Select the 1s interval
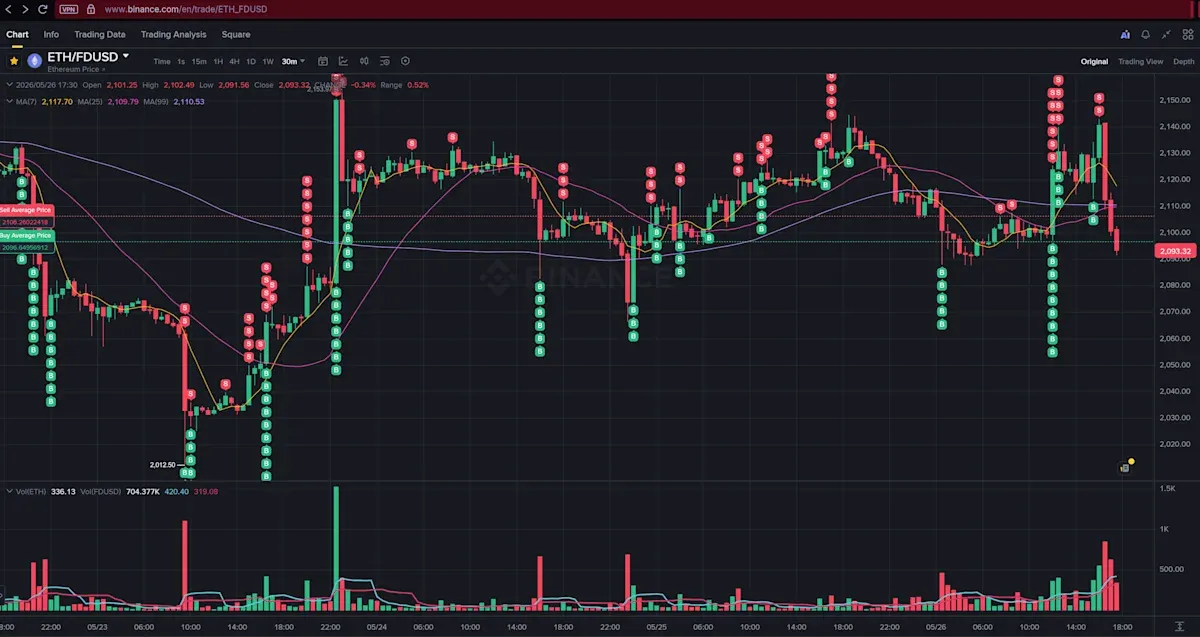The width and height of the screenshot is (1200, 637). point(181,61)
